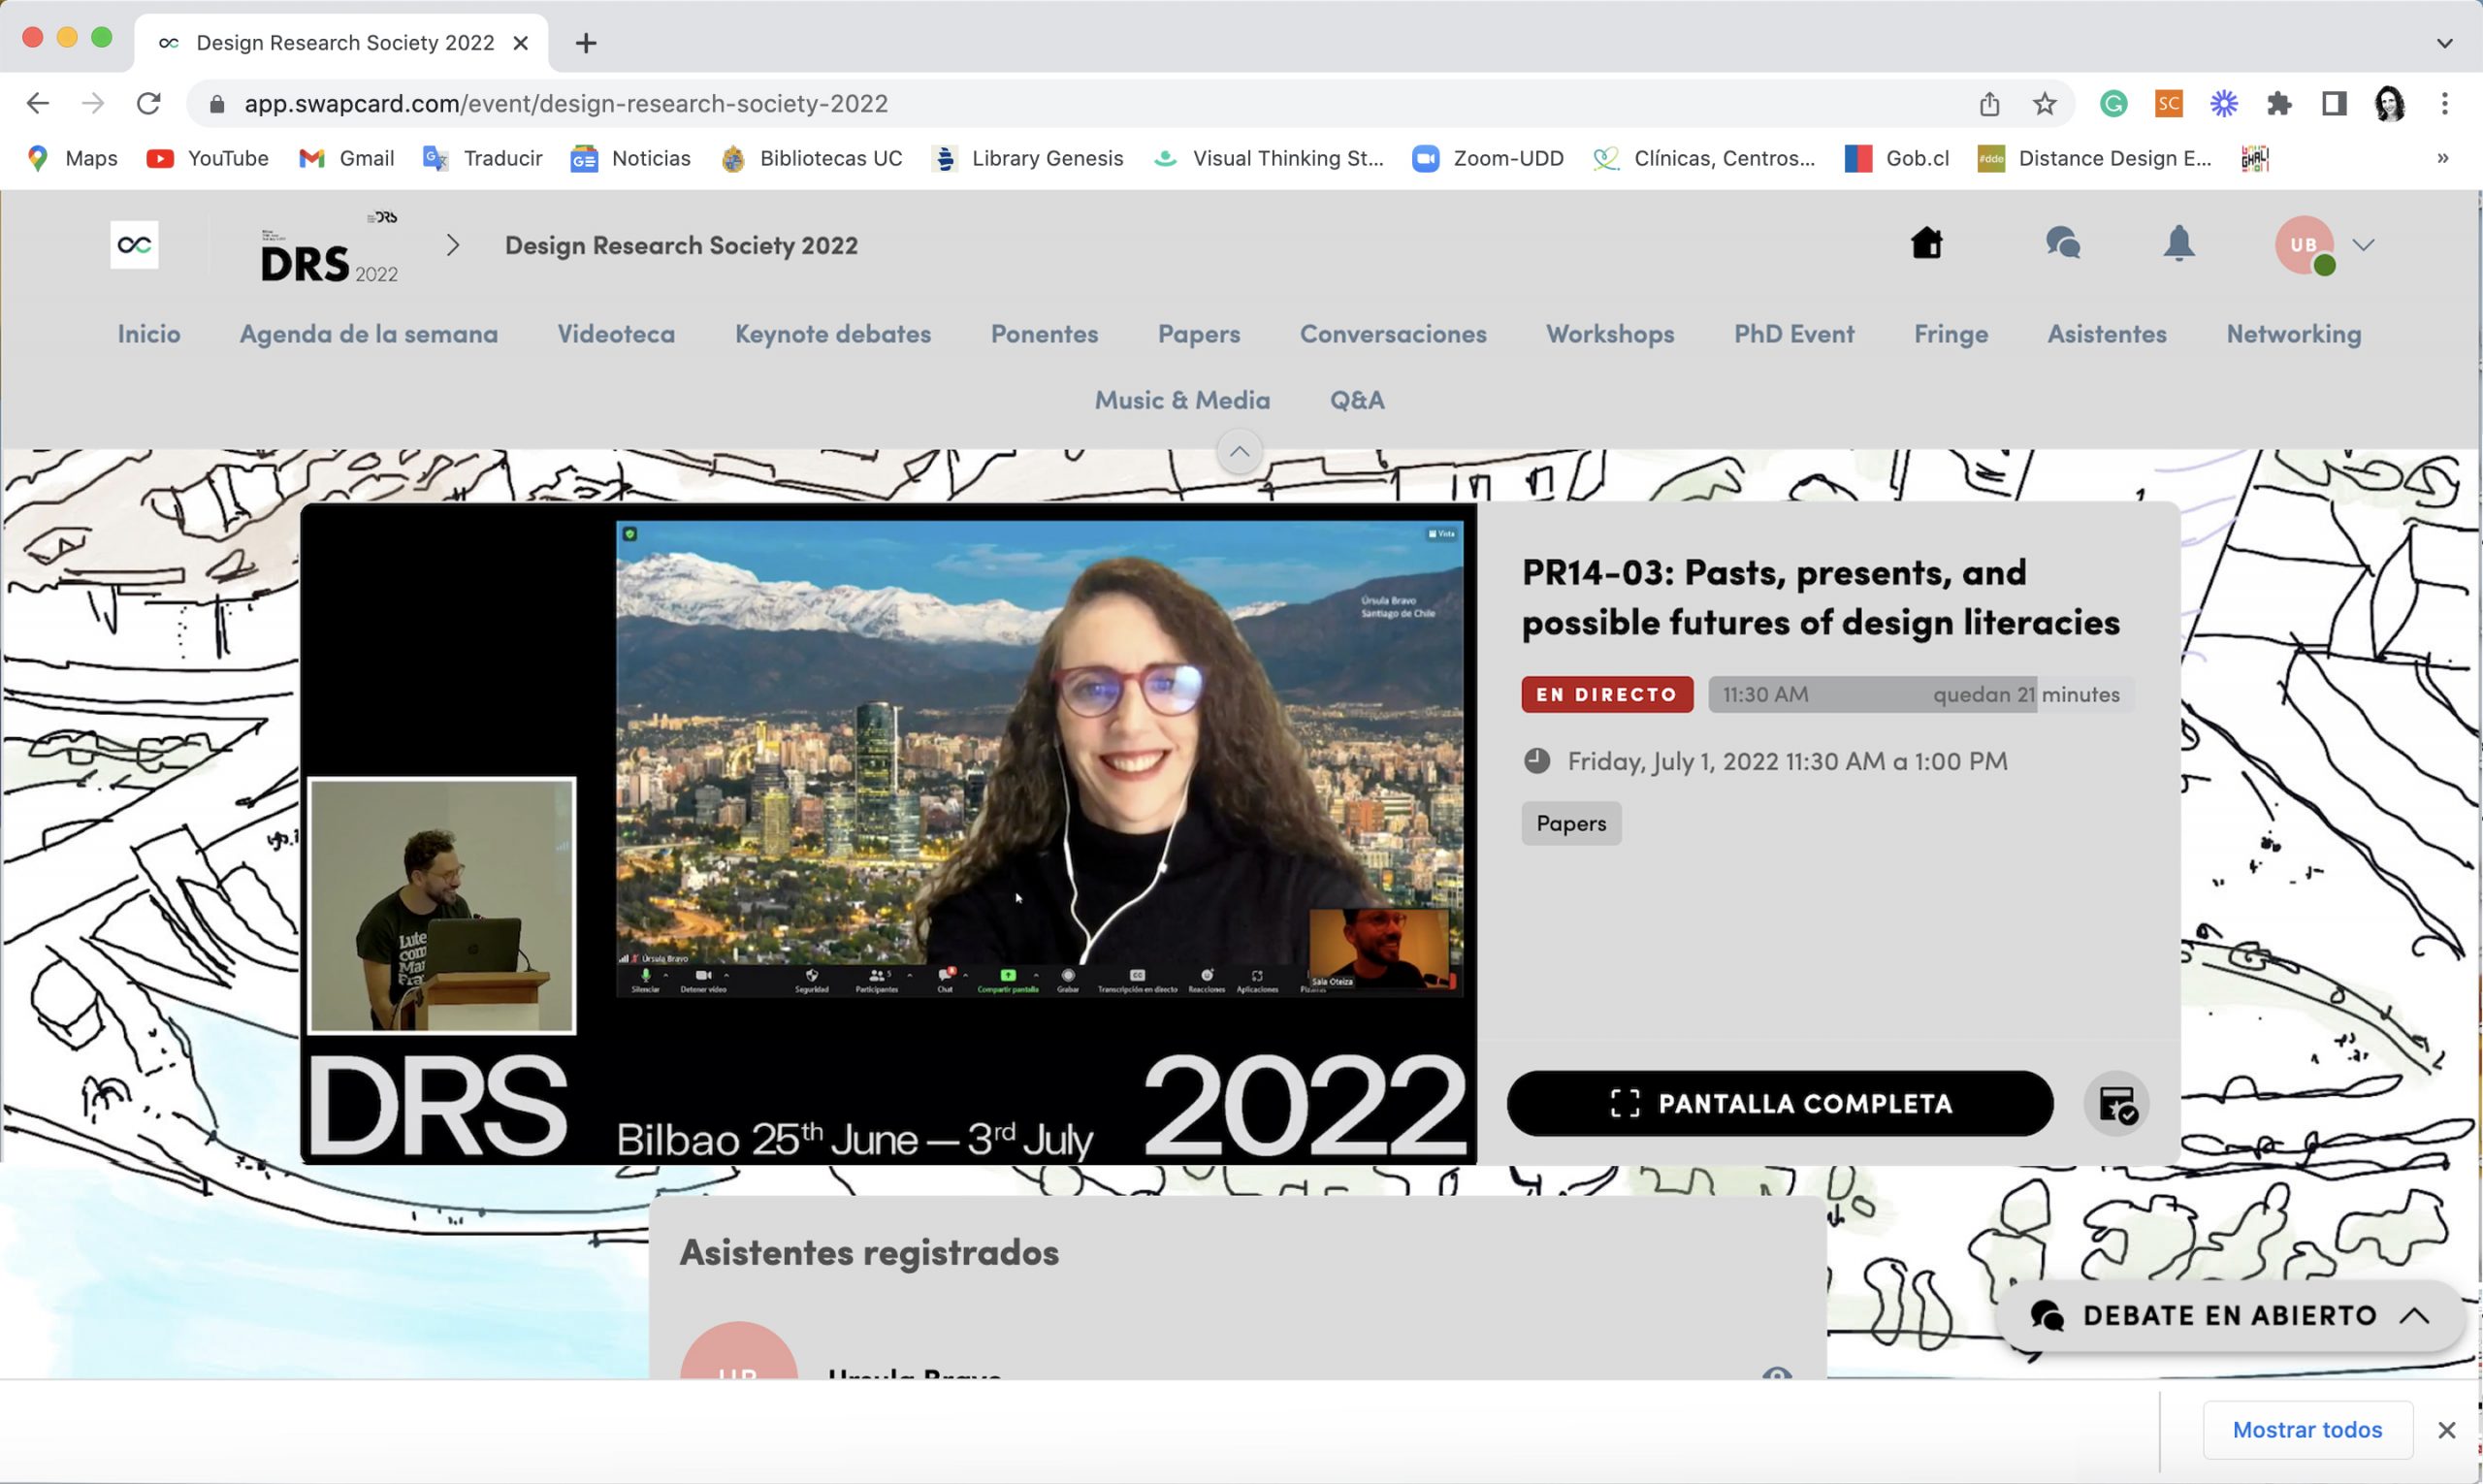Open Asistentes tab
Image resolution: width=2483 pixels, height=1484 pixels.
(x=2107, y=334)
